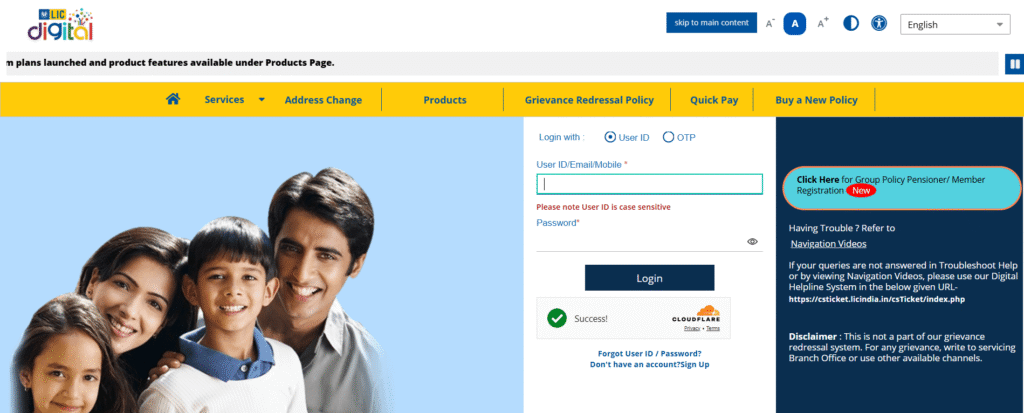Increase font size with A+ icon
Viewport: 1024px width, 413px height.
coord(823,24)
